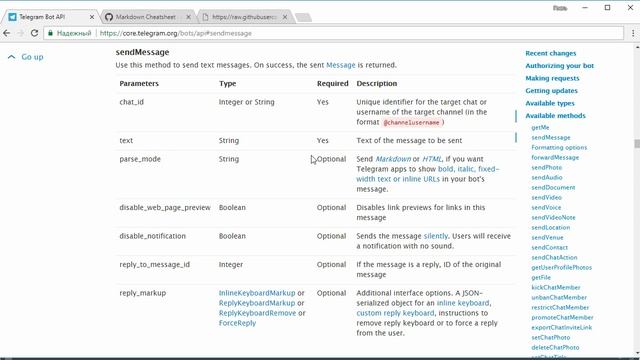Image resolution: width=640 pixels, height=360 pixels.
Task: Close the Telegram Bot API tab
Action: [x=92, y=17]
